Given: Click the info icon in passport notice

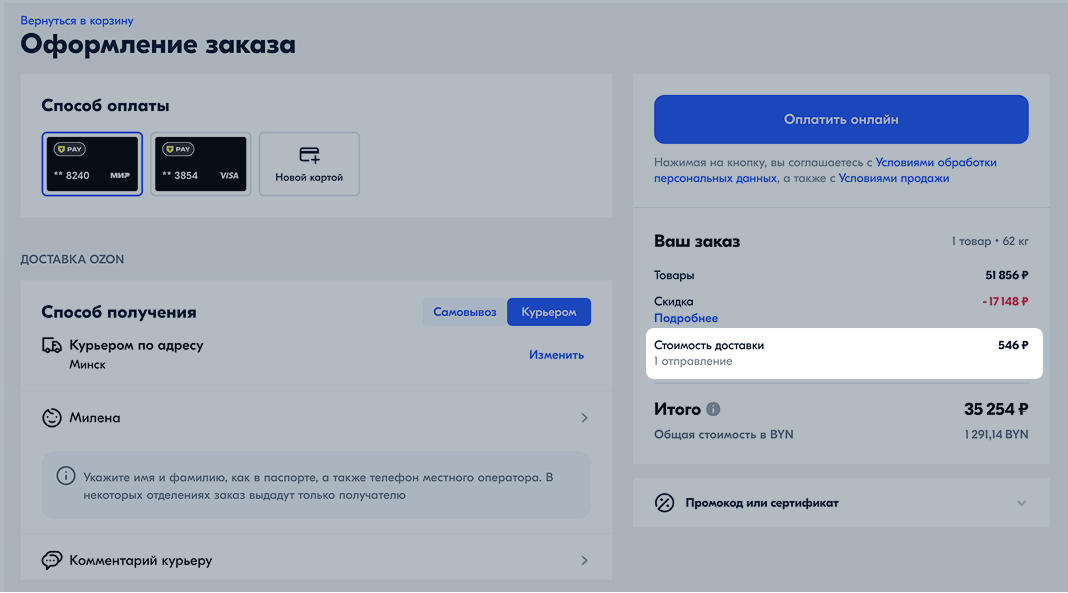Looking at the screenshot, I should (x=65, y=476).
